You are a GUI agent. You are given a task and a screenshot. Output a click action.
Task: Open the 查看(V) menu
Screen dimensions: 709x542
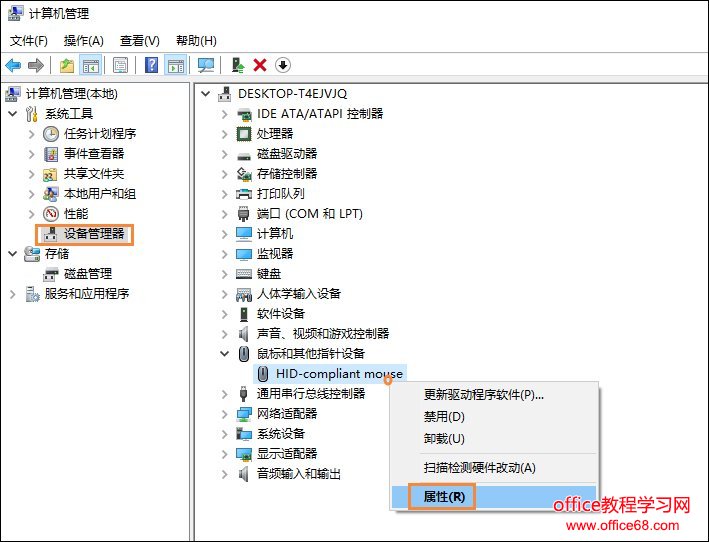pos(140,41)
